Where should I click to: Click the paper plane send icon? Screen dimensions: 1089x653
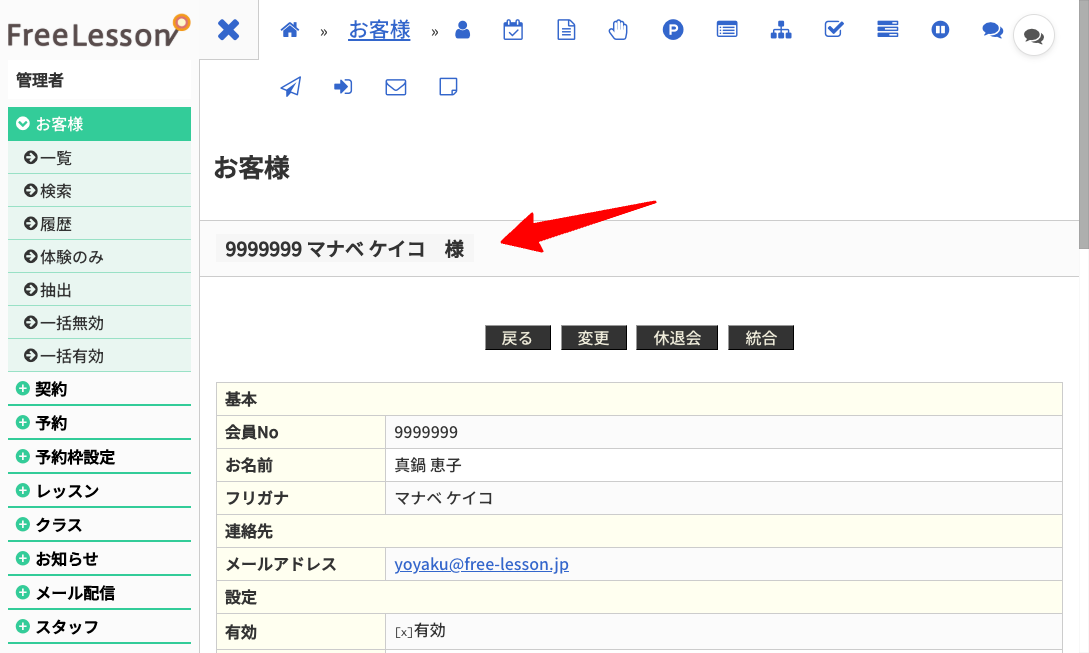291,87
